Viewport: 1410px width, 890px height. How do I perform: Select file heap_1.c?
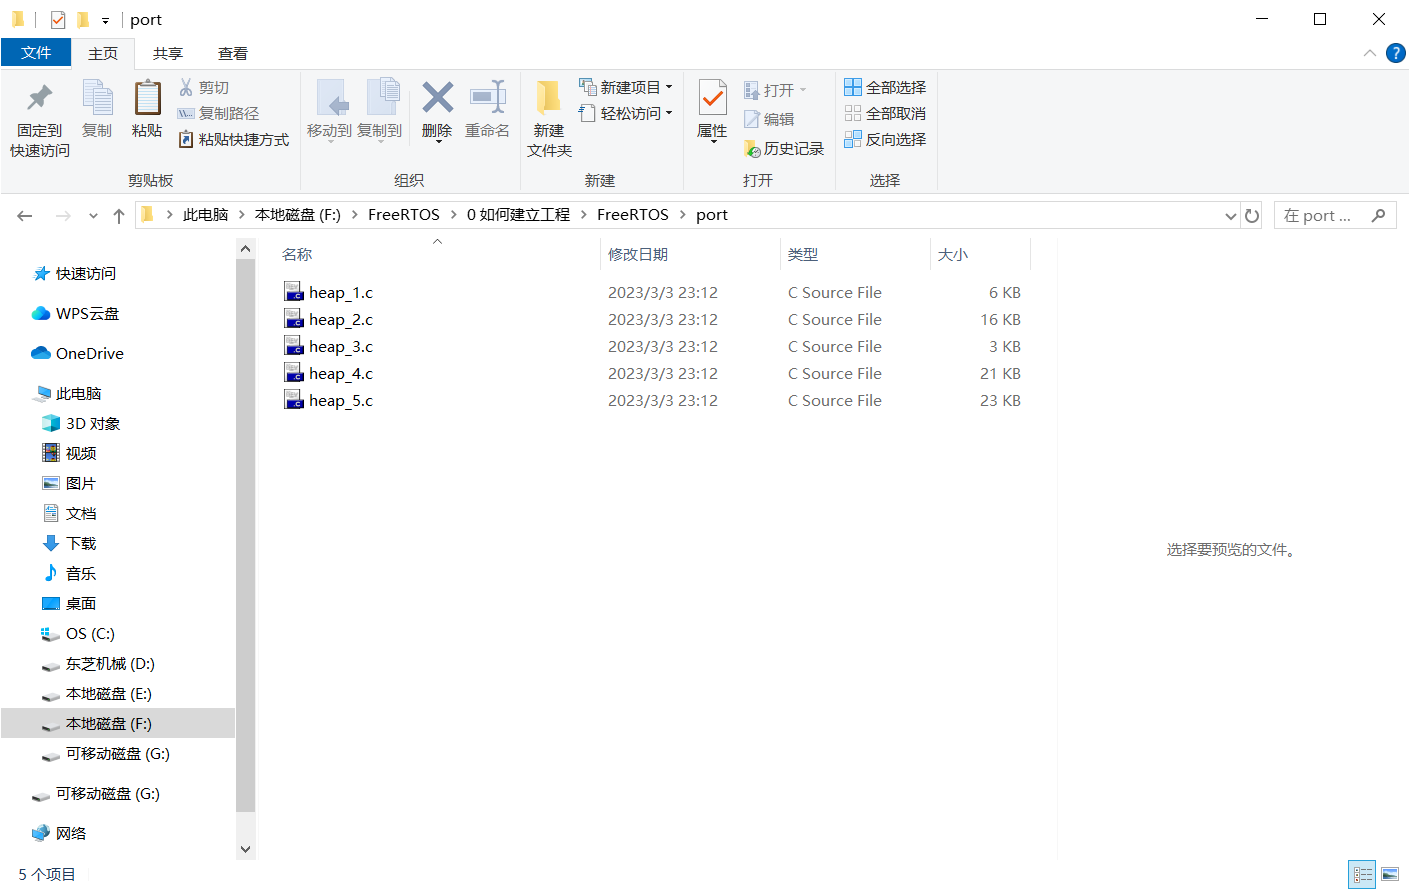pyautogui.click(x=341, y=293)
